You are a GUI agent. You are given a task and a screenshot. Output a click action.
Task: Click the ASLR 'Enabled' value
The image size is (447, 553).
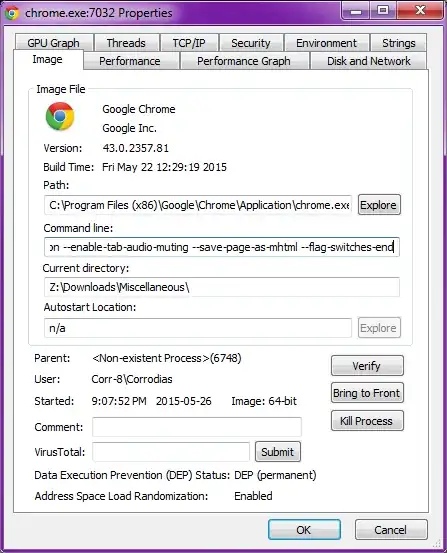point(253,496)
